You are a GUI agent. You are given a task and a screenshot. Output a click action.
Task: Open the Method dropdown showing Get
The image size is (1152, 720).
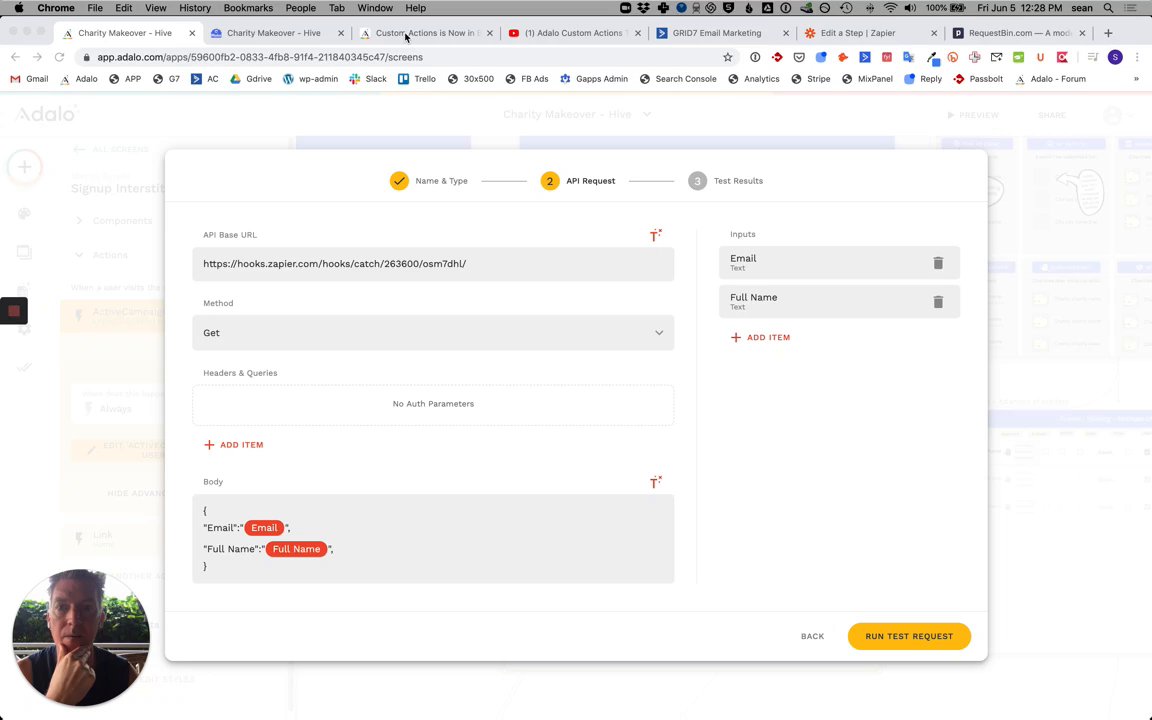pyautogui.click(x=433, y=333)
